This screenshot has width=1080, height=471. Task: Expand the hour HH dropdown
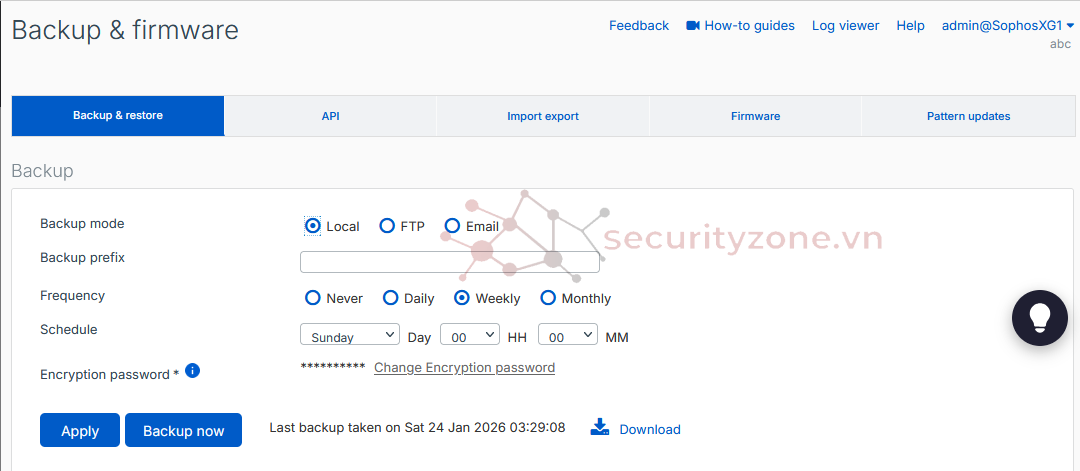470,336
